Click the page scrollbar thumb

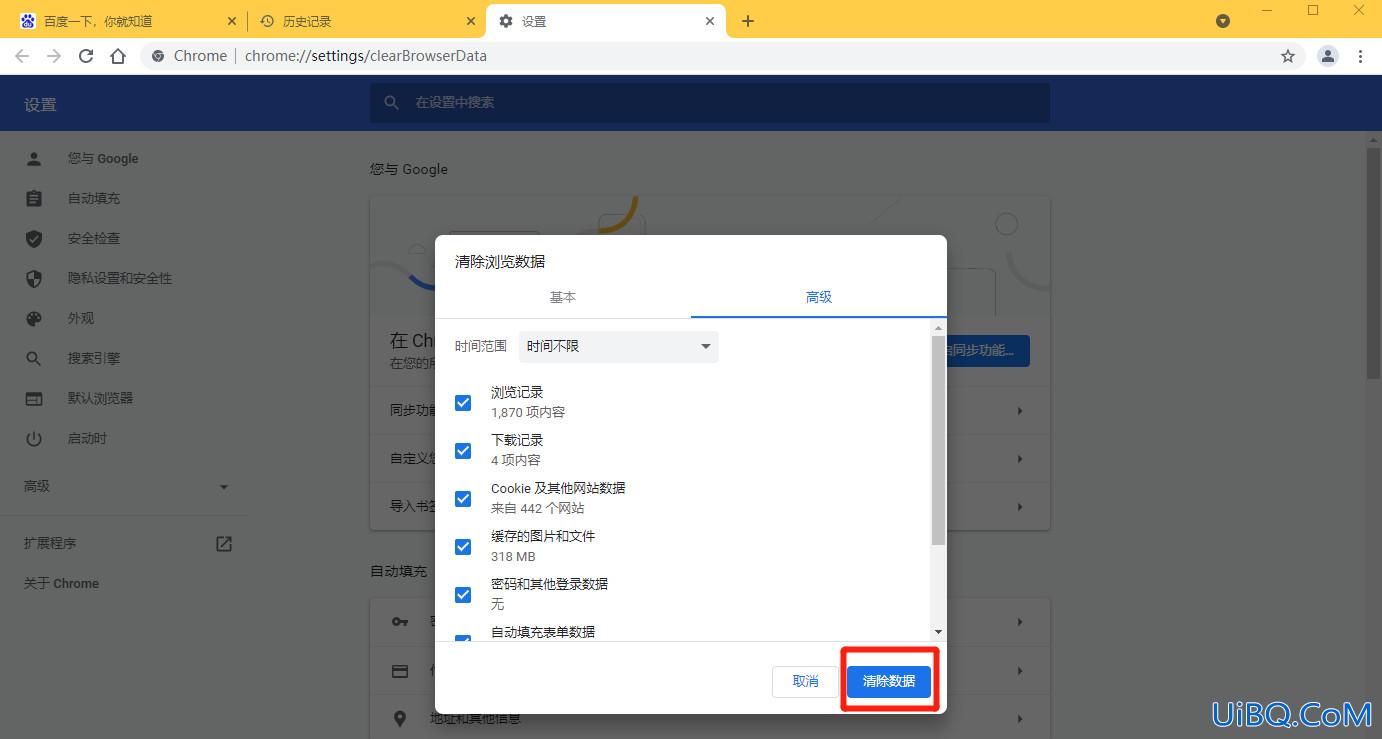[1374, 263]
